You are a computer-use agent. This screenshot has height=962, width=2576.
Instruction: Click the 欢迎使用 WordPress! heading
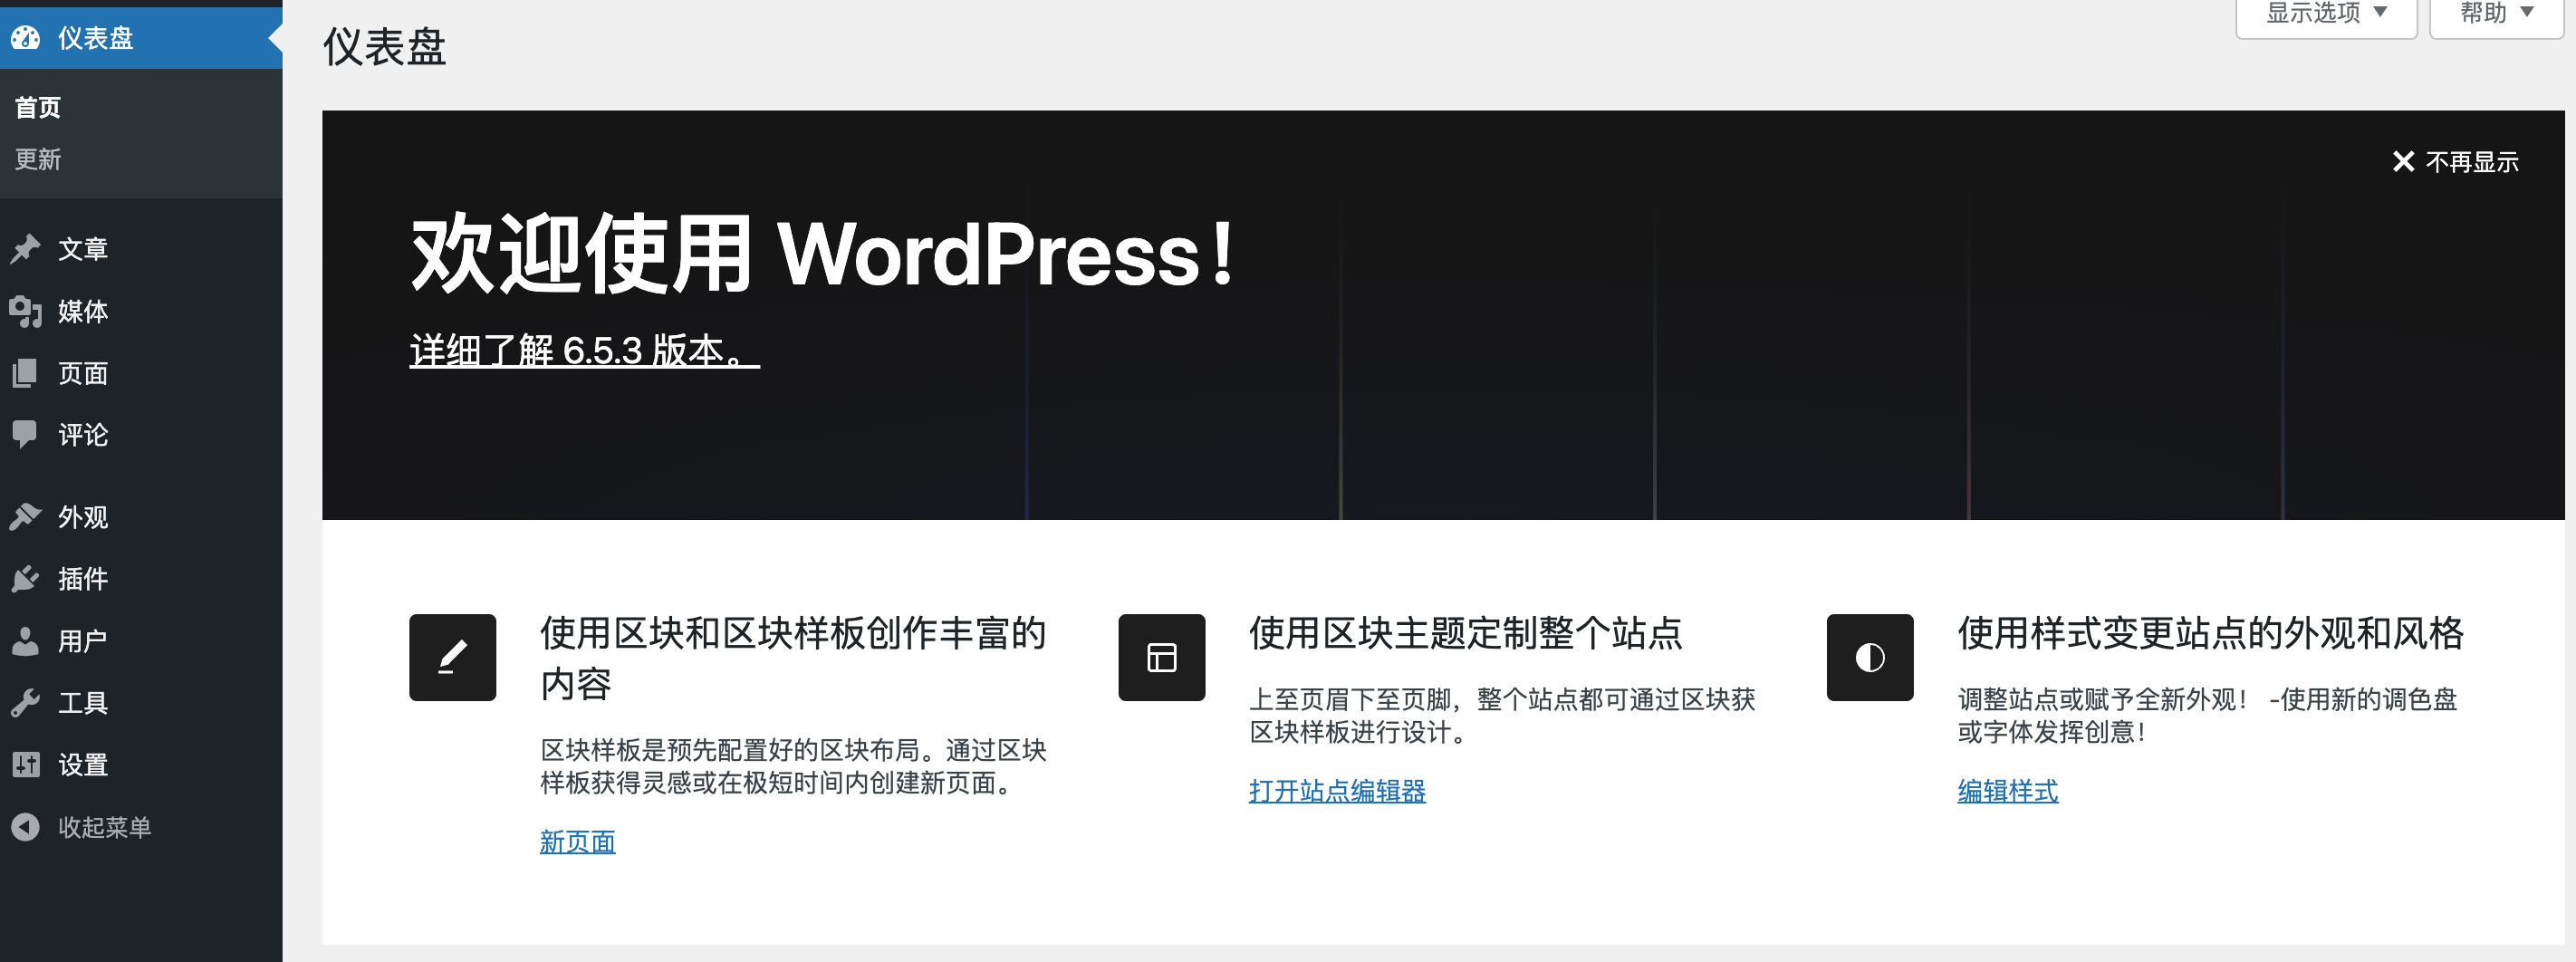click(x=824, y=254)
